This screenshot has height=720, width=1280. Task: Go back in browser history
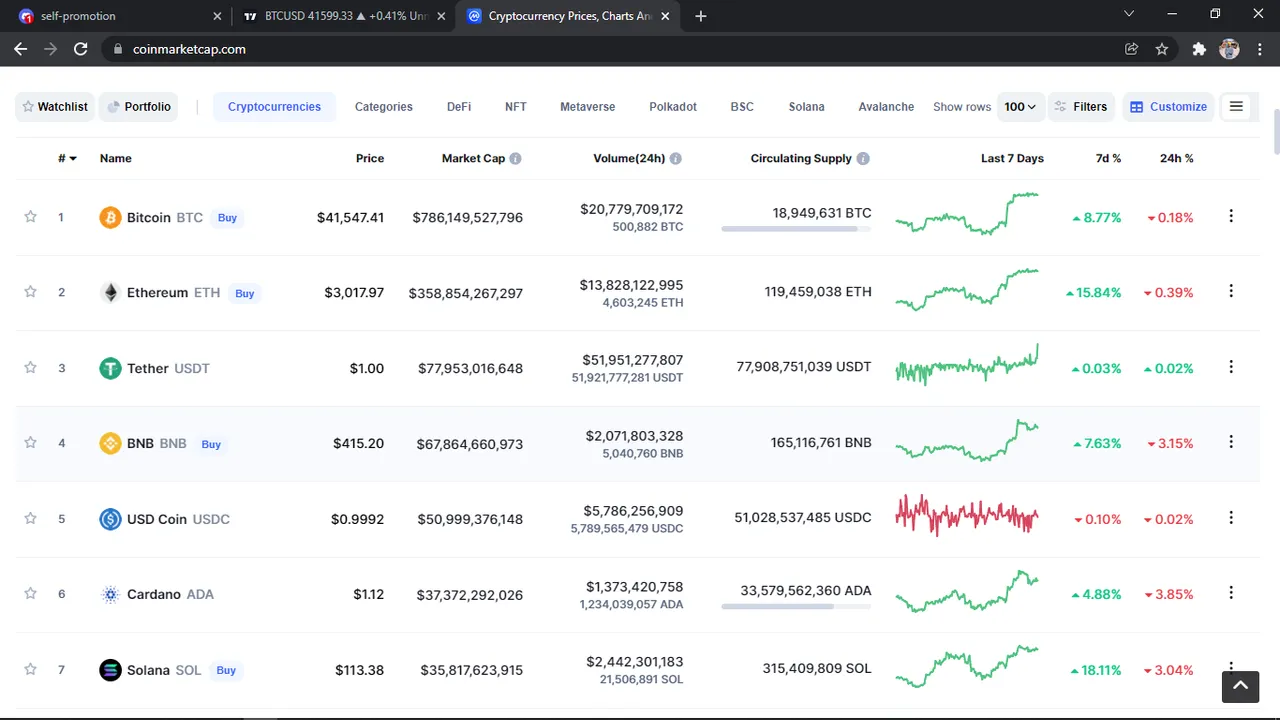[20, 49]
